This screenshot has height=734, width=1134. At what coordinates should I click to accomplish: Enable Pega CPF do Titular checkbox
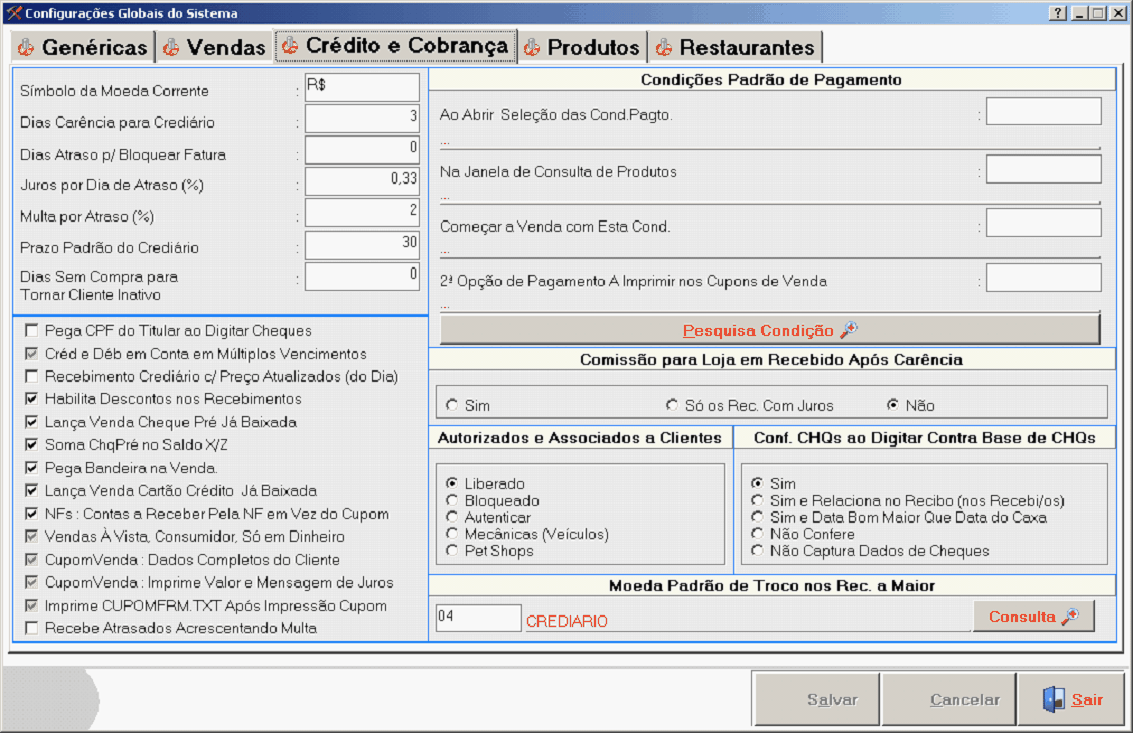[33, 331]
